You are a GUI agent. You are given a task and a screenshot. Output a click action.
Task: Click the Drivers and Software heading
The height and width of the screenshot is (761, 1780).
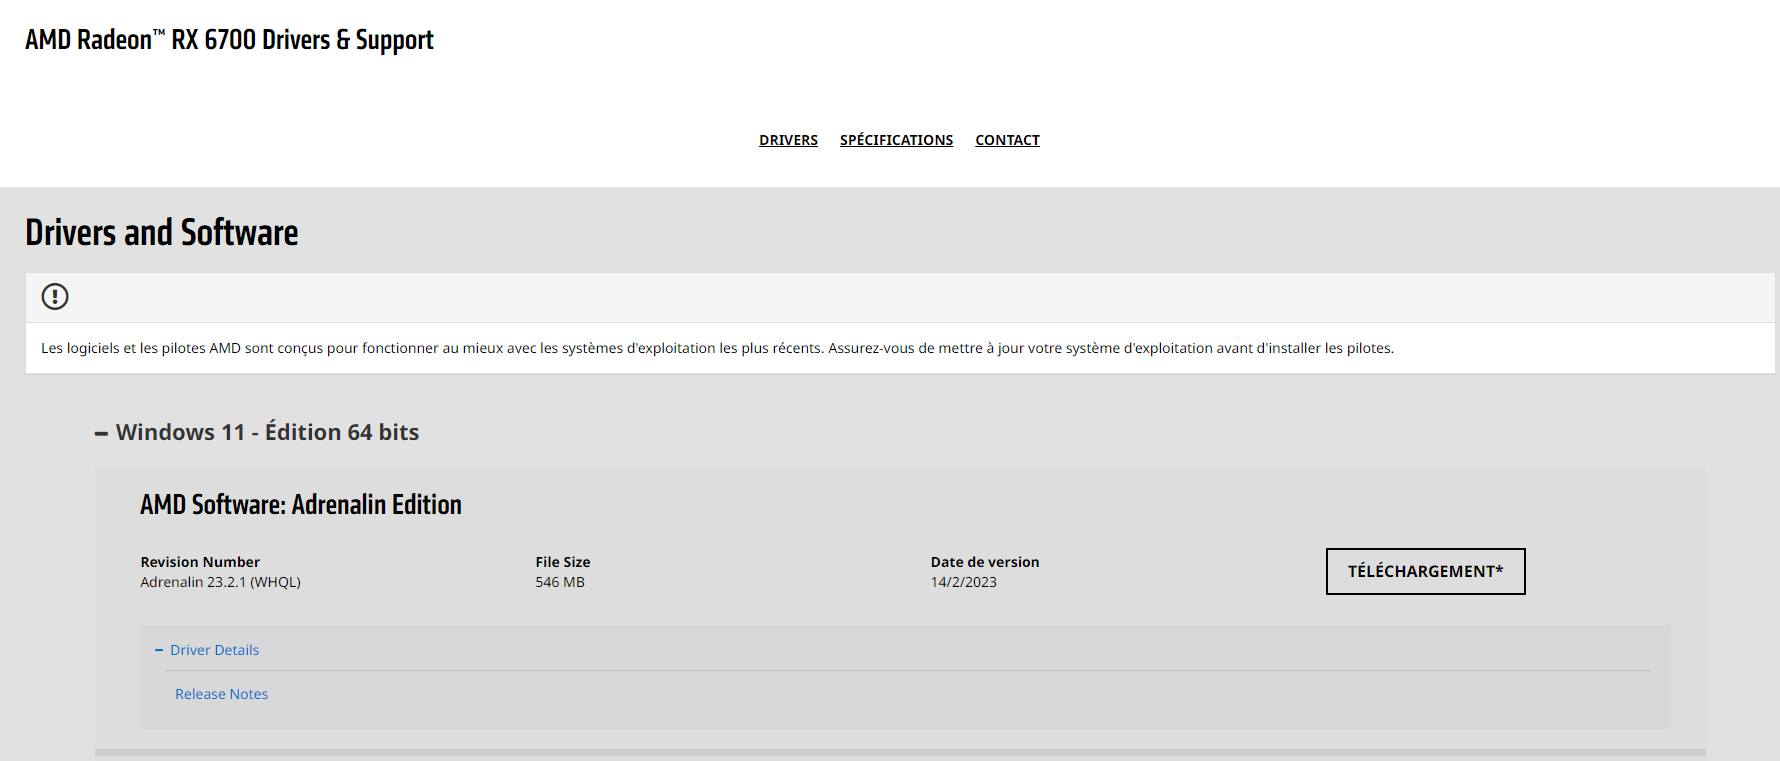[162, 232]
